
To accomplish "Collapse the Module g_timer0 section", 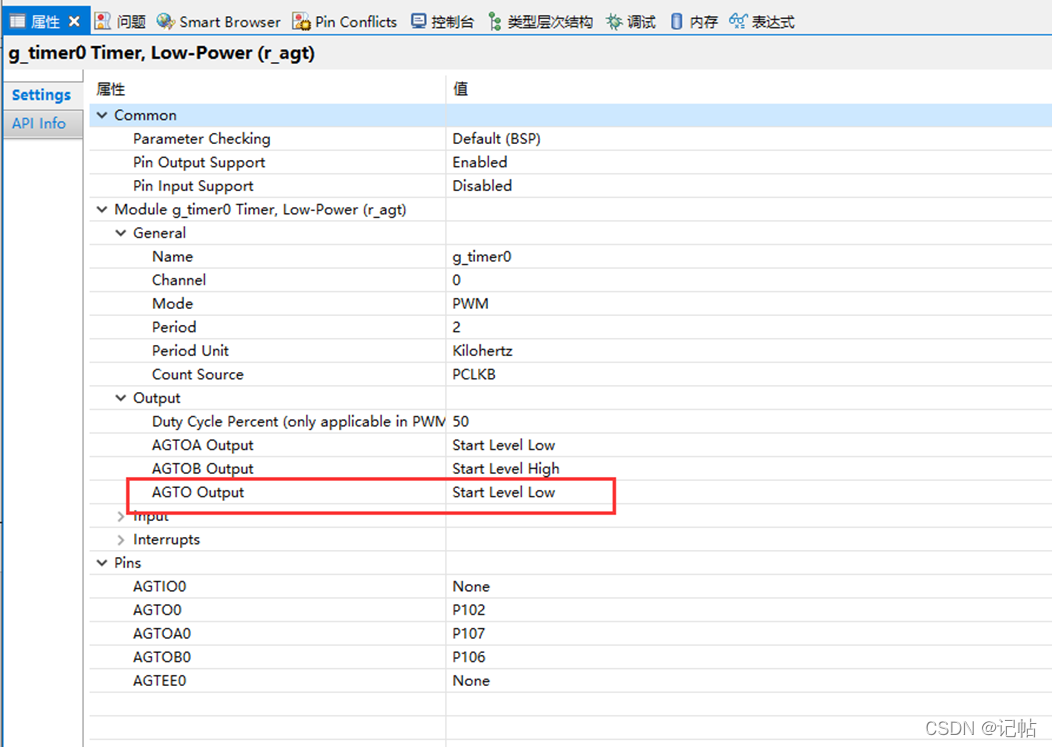I will (102, 209).
